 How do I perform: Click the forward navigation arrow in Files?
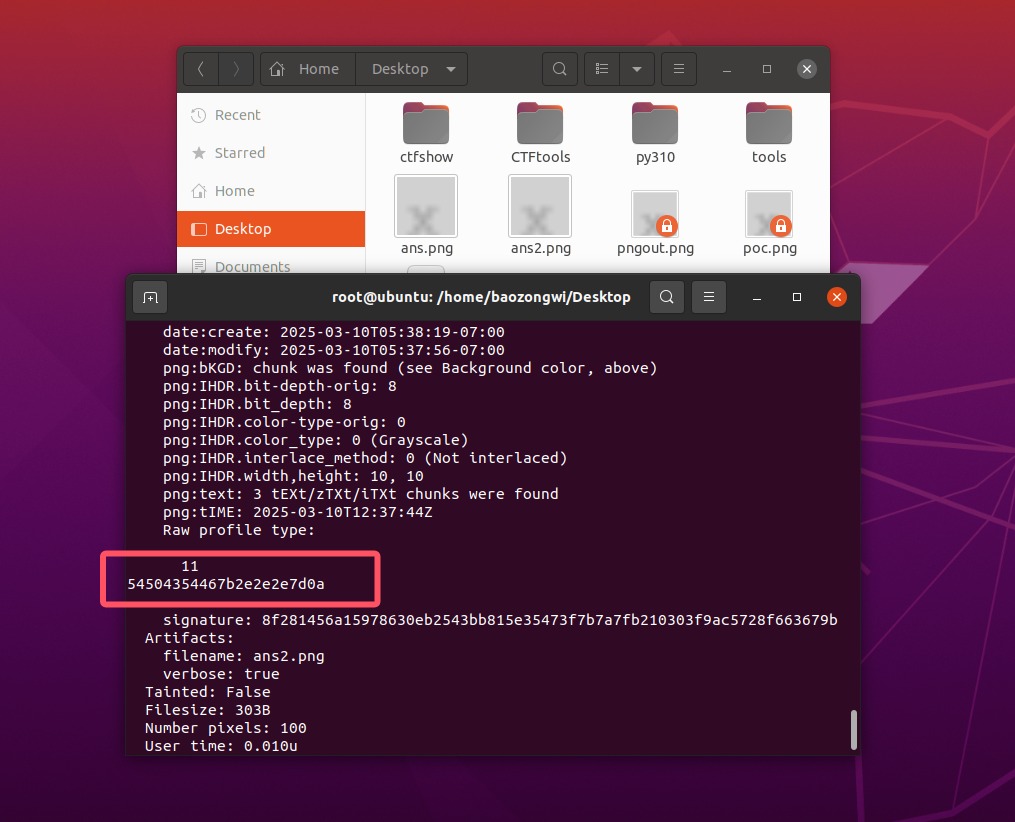click(x=236, y=69)
